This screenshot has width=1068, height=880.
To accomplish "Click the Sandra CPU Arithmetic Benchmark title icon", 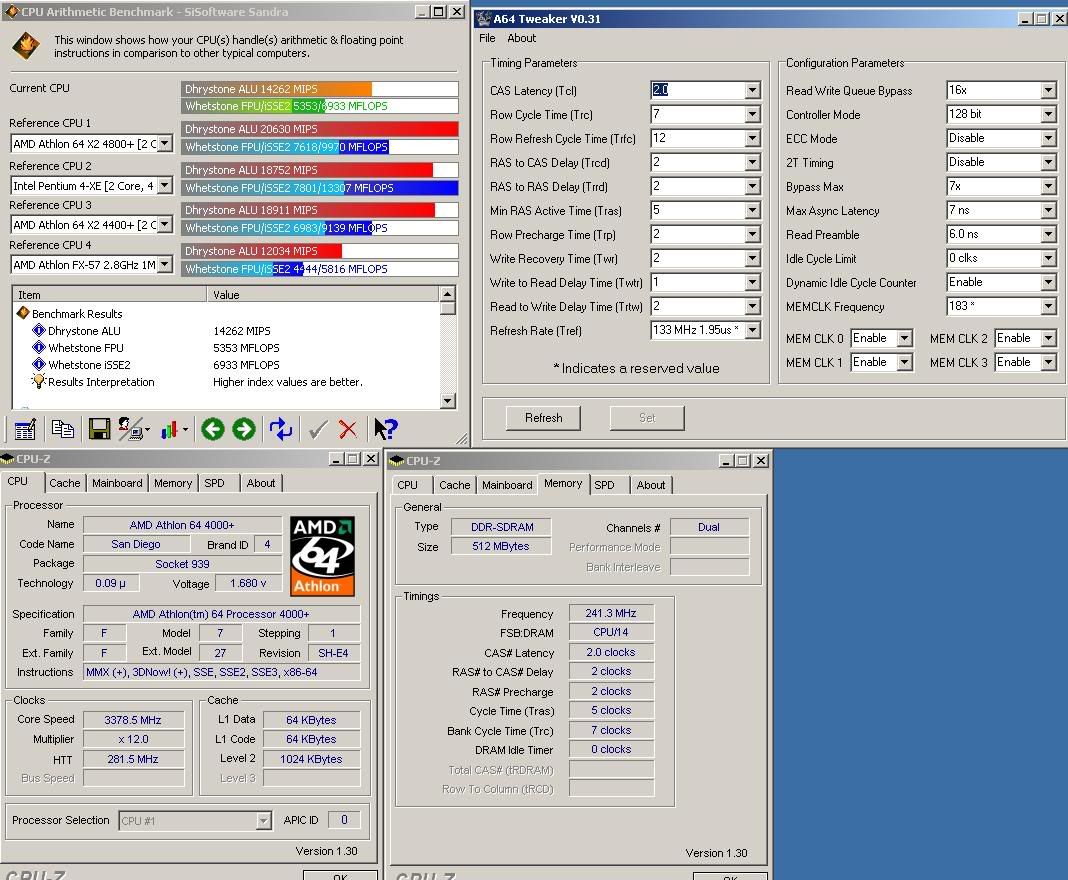I will pos(12,12).
